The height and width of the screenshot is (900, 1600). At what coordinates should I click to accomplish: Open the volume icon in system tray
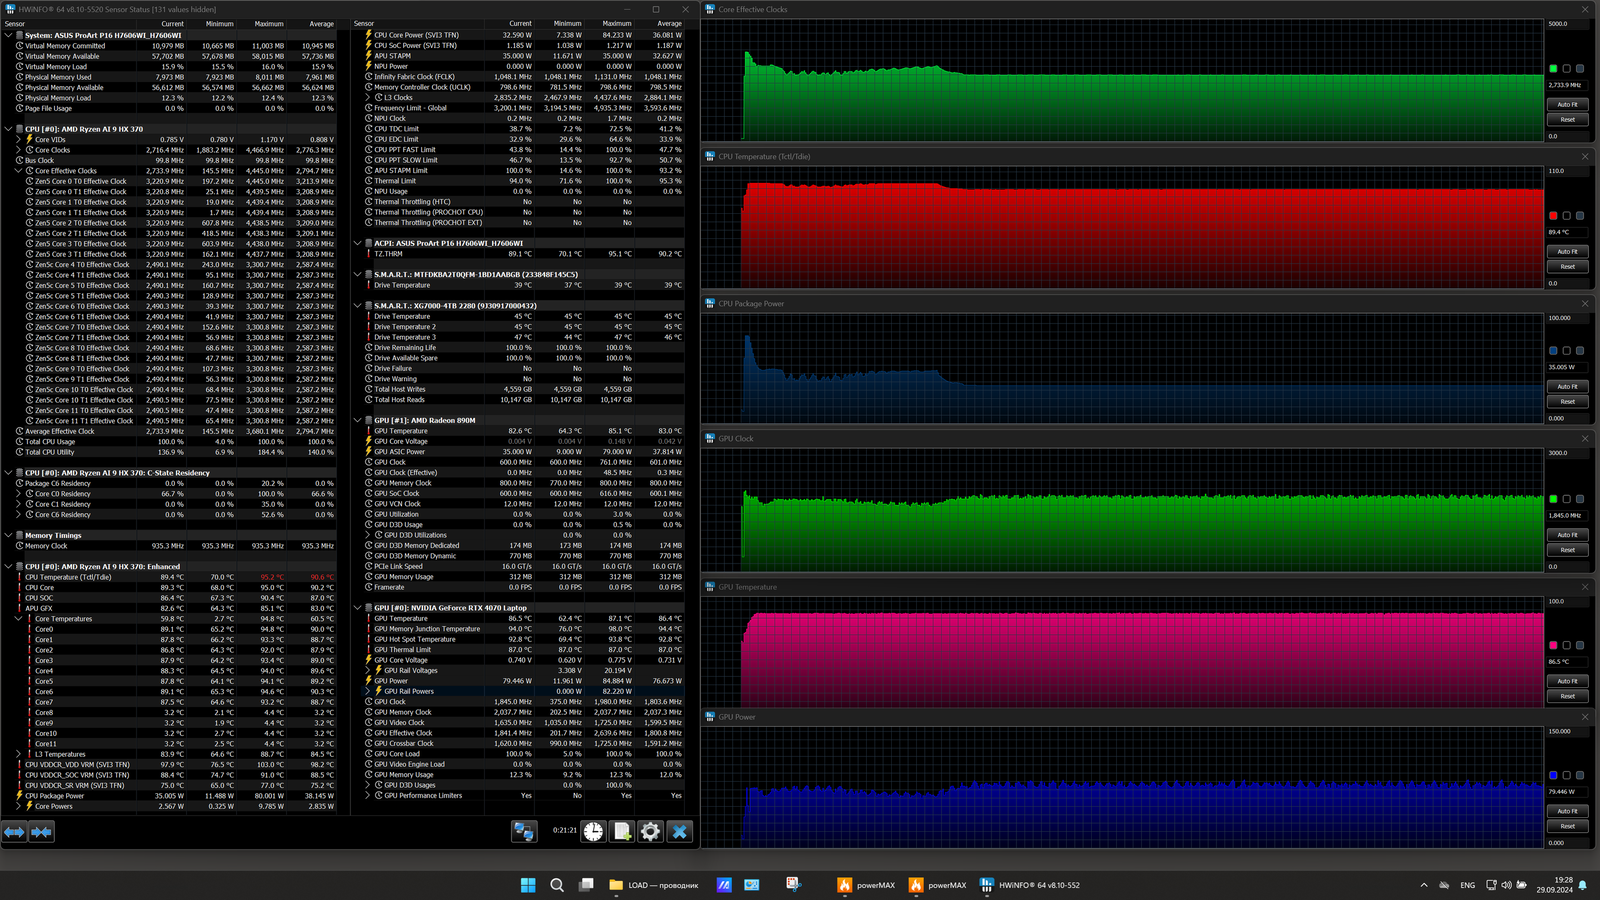1506,885
